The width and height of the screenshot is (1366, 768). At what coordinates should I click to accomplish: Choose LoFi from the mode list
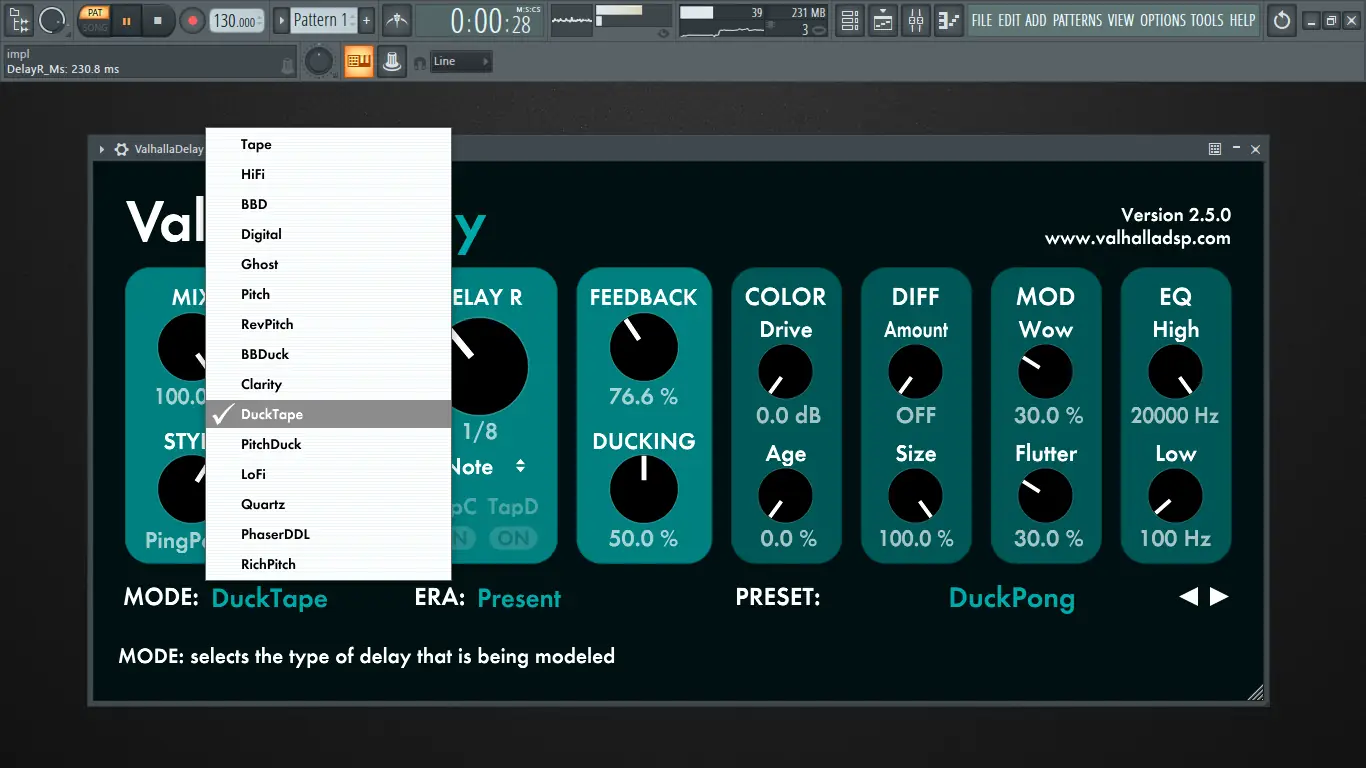[x=328, y=474]
